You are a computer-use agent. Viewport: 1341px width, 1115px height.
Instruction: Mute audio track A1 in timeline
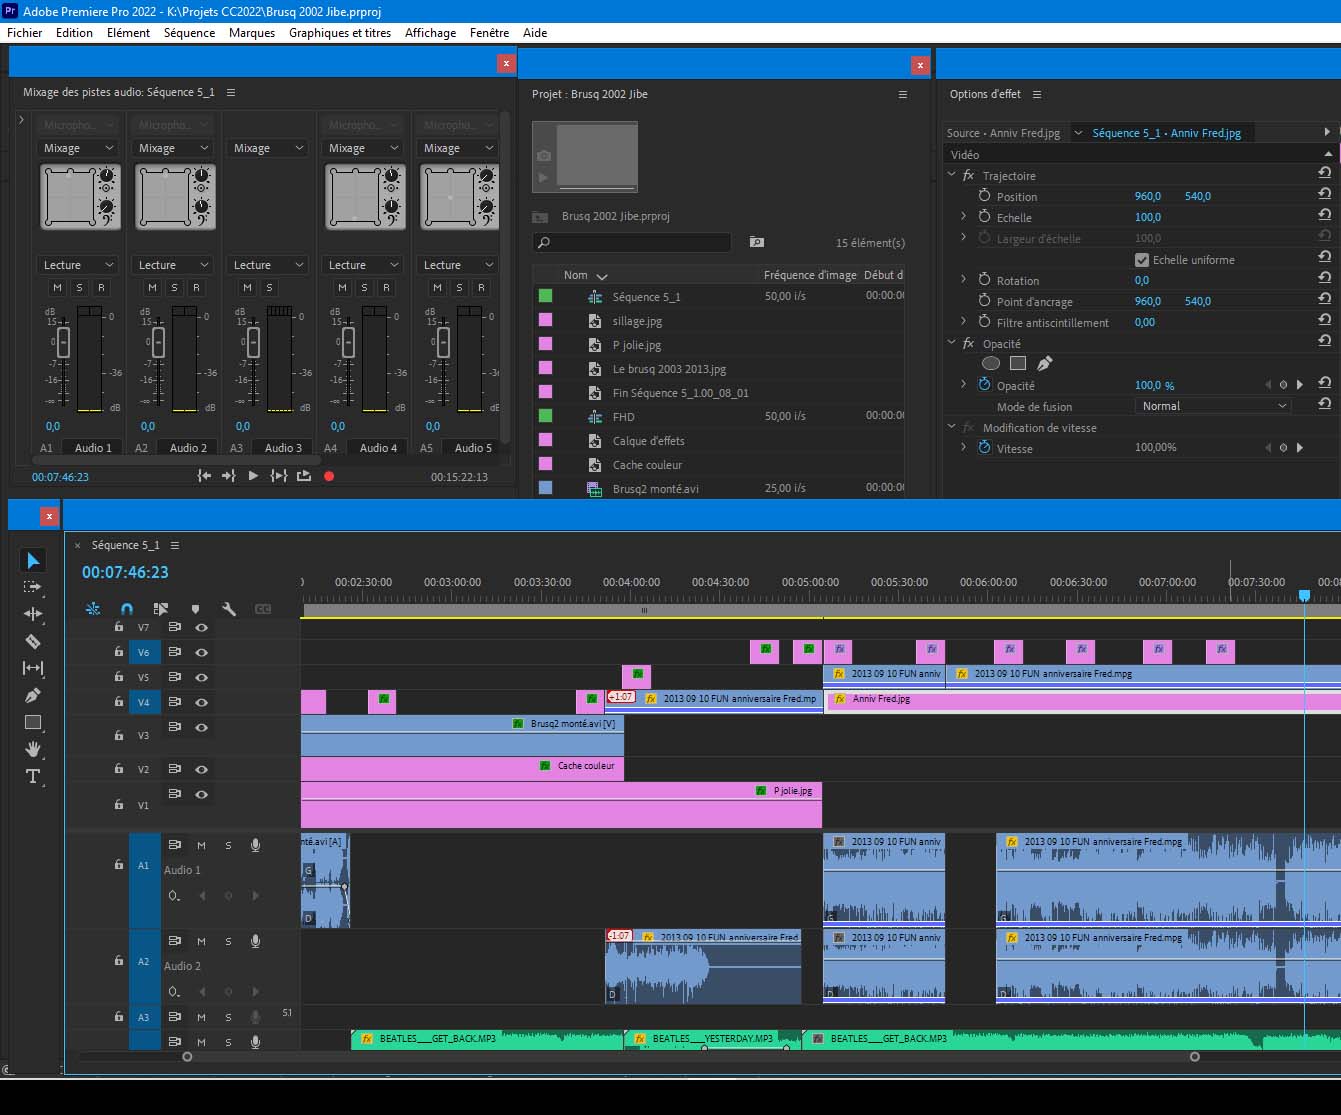[x=201, y=845]
